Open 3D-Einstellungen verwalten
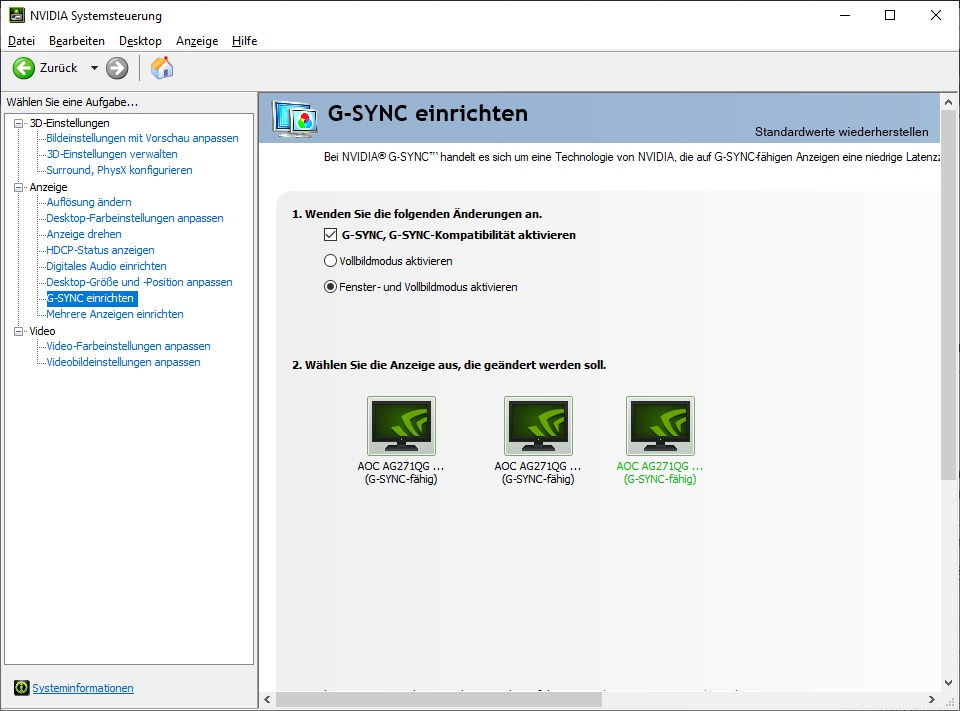This screenshot has height=711, width=960. (x=112, y=154)
